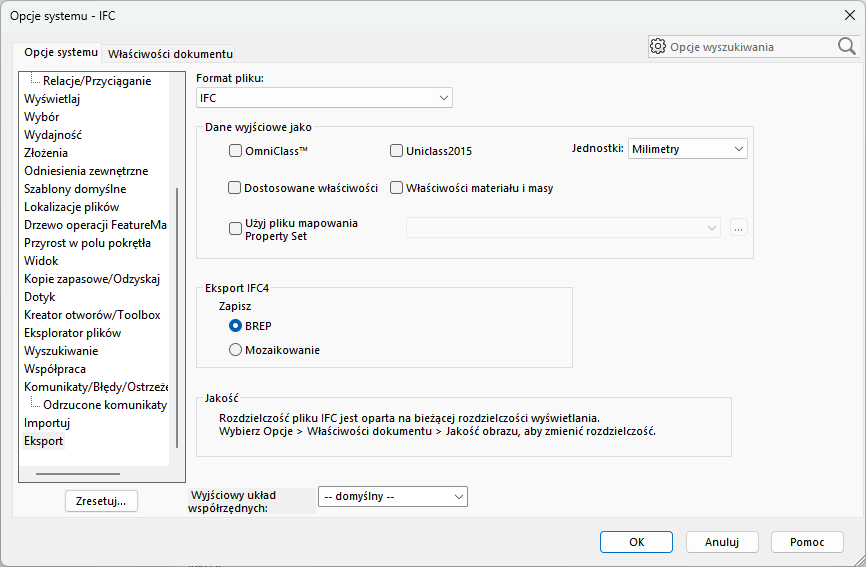Image resolution: width=866 pixels, height=567 pixels.
Task: Switch to Właściwości dokumentu tab
Action: [x=170, y=54]
